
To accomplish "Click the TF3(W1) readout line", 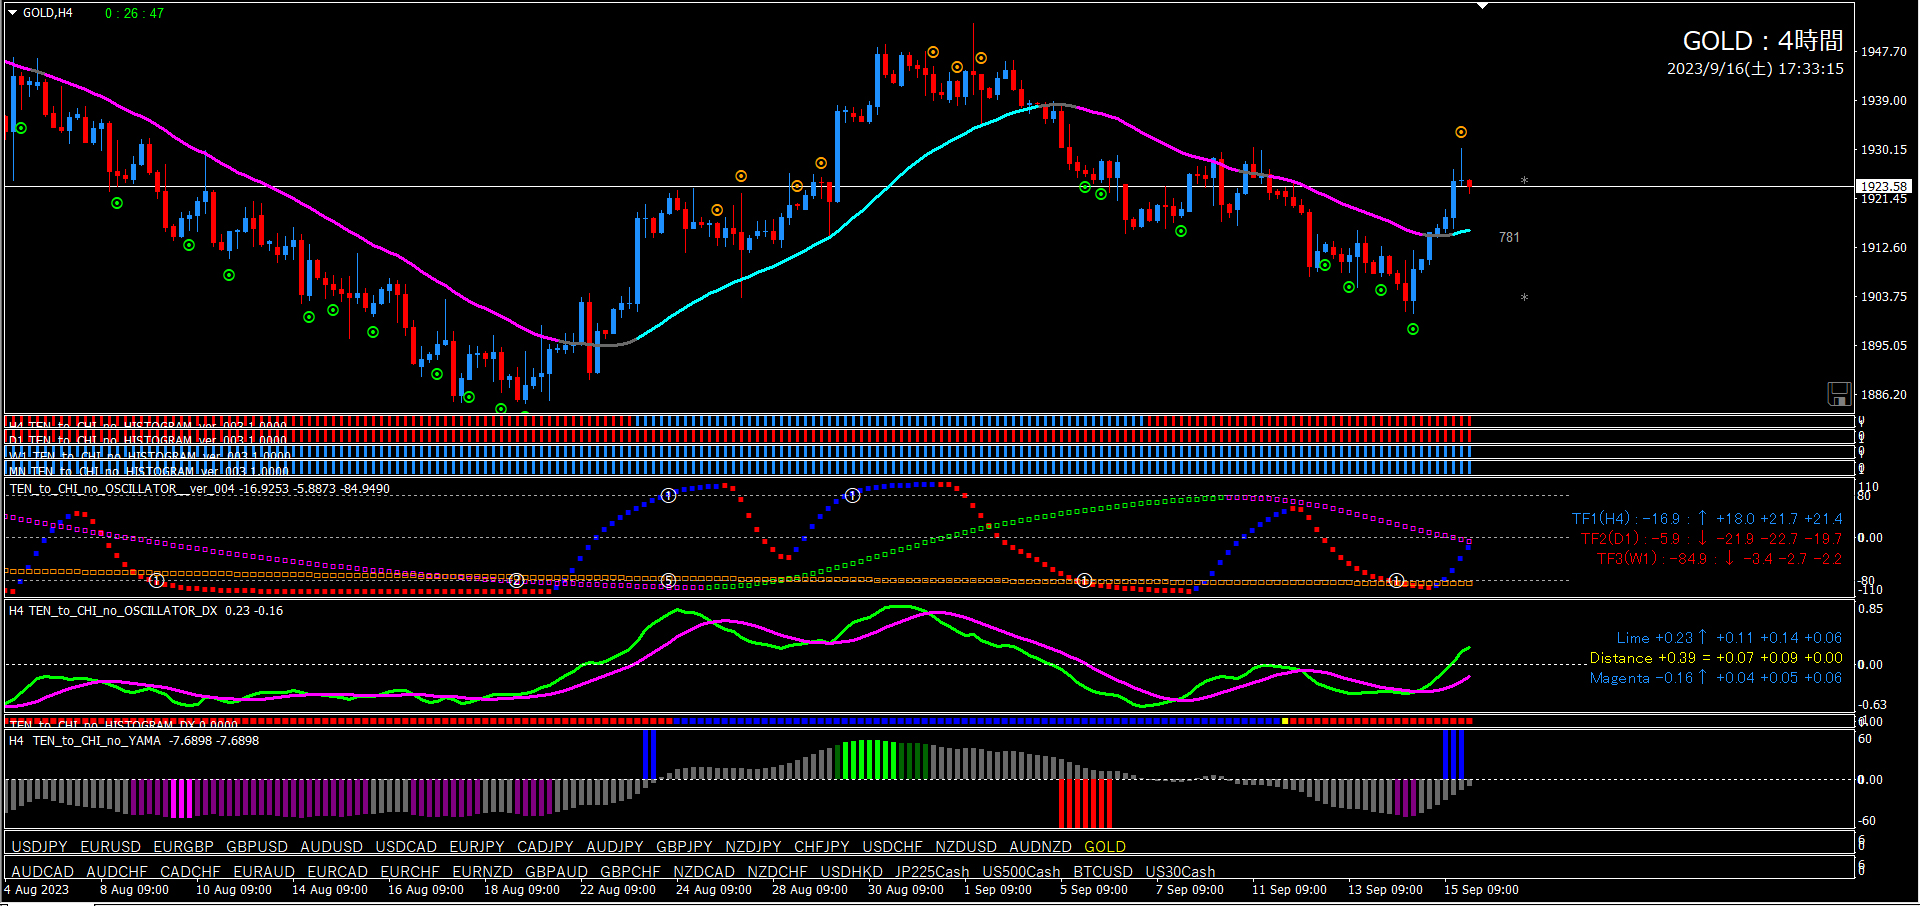I will click(1719, 558).
